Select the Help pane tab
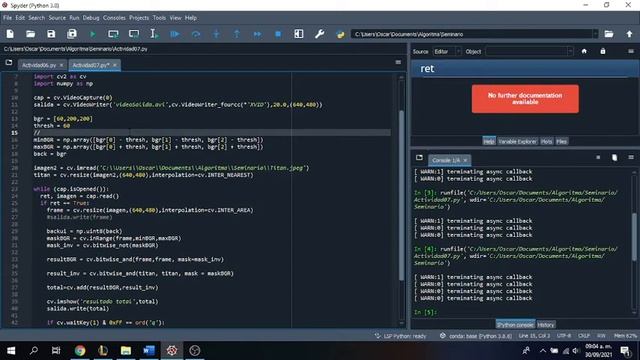 click(489, 142)
